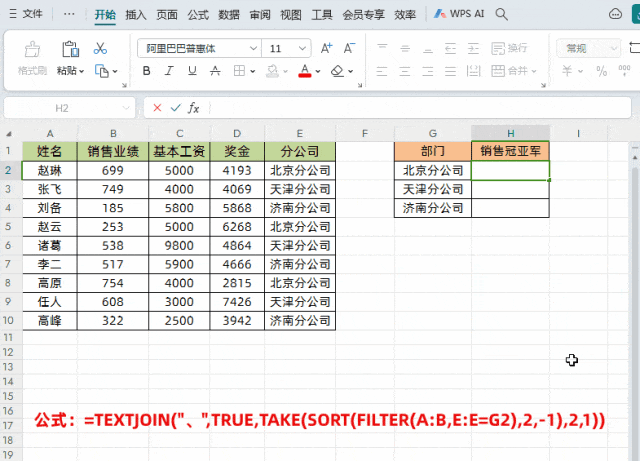640x461 pixels.
Task: Select the Format Painter brush icon
Action: [32, 49]
